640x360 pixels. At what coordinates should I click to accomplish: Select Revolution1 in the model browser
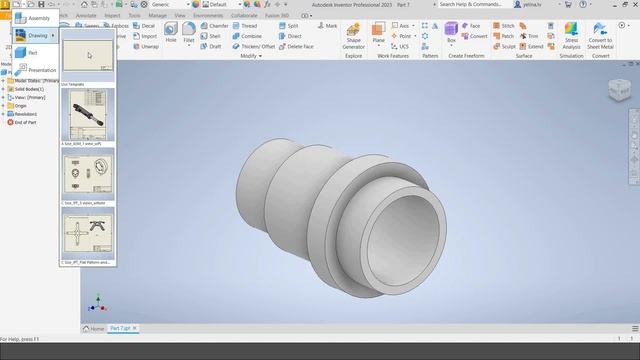pos(22,114)
